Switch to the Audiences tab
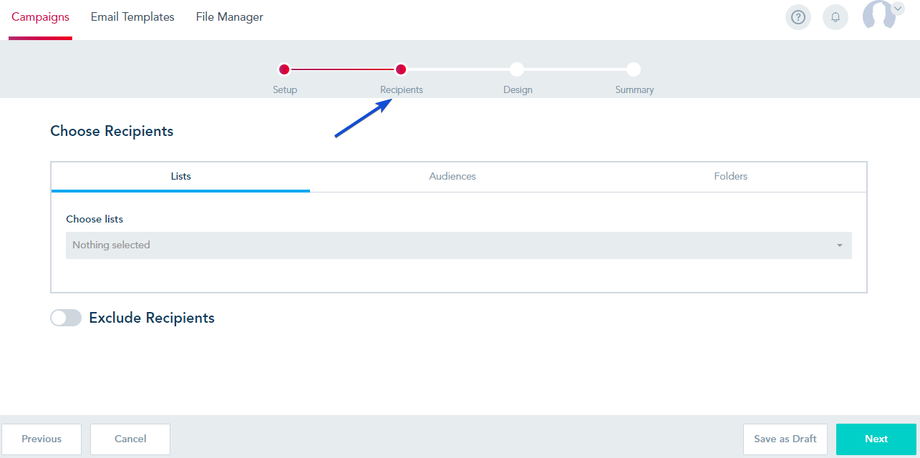Screen dimensions: 920x458 (x=452, y=177)
